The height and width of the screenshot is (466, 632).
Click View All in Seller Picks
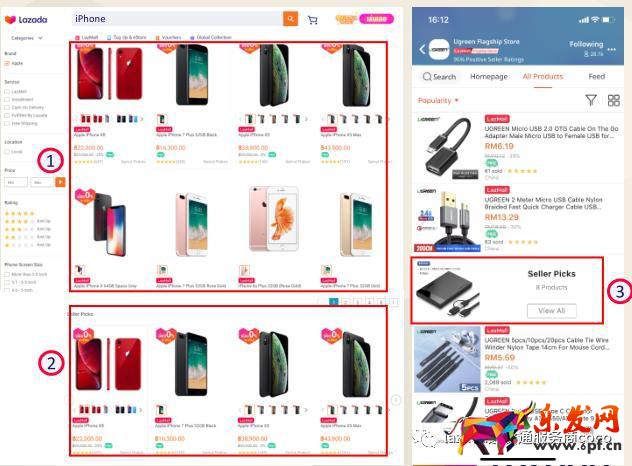(x=552, y=310)
